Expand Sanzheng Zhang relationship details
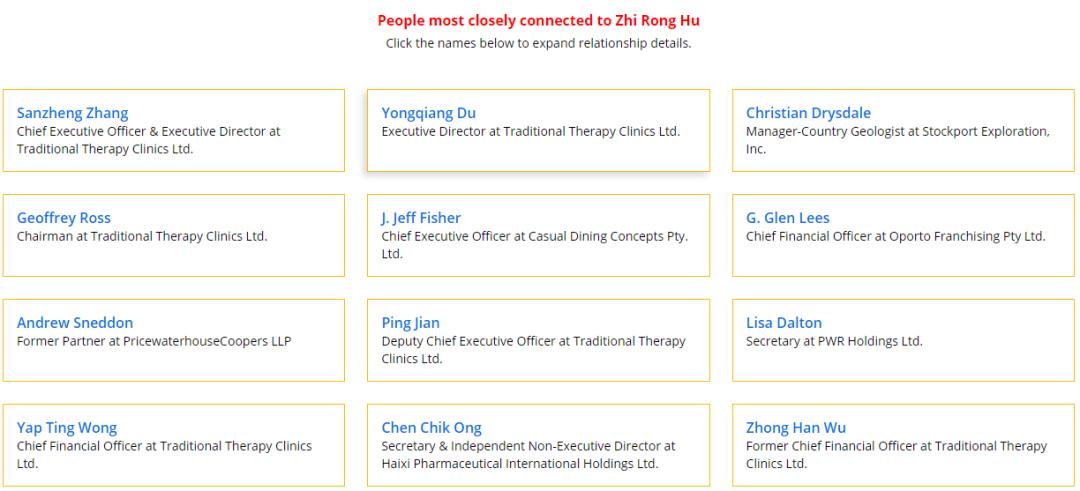 (x=72, y=113)
